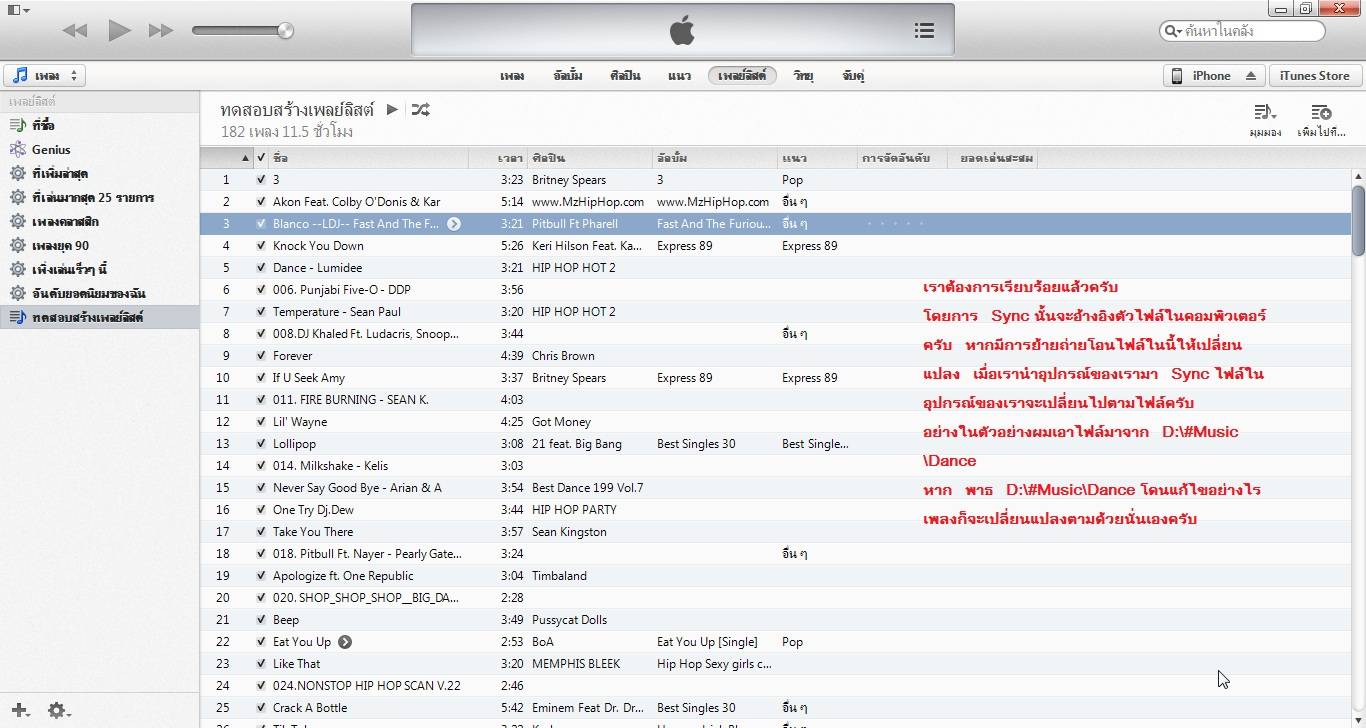
Task: Open the Up Next list icon
Action: 924,31
